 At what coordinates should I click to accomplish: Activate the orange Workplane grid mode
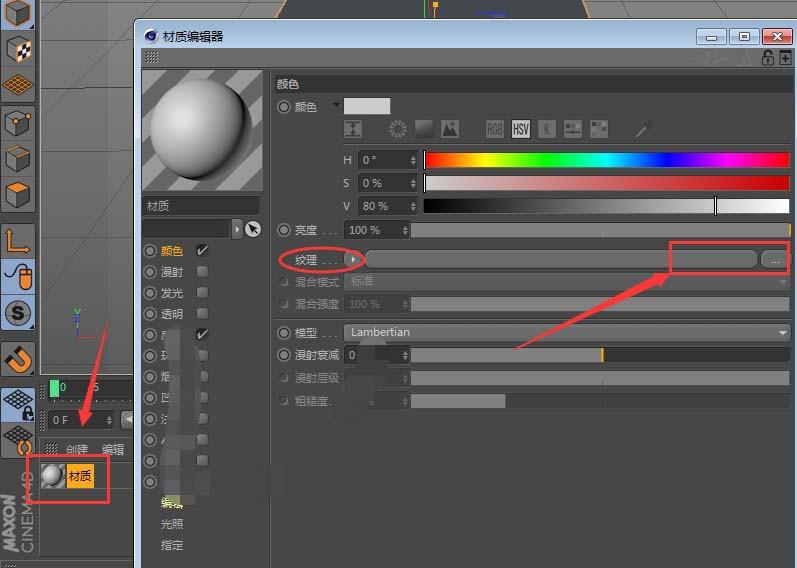point(18,84)
